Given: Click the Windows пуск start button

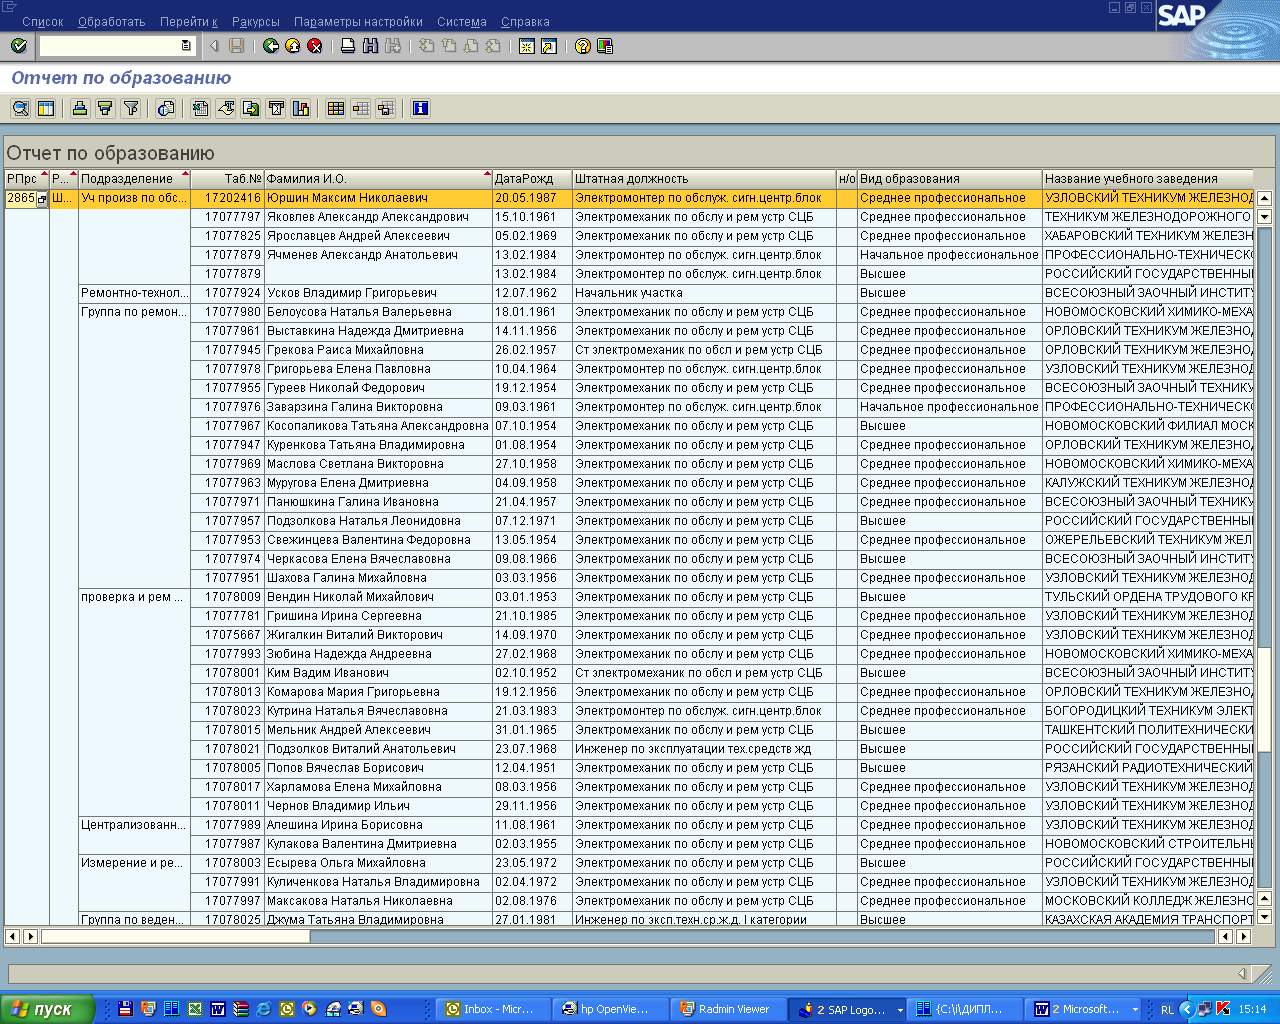Looking at the screenshot, I should (x=48, y=1010).
